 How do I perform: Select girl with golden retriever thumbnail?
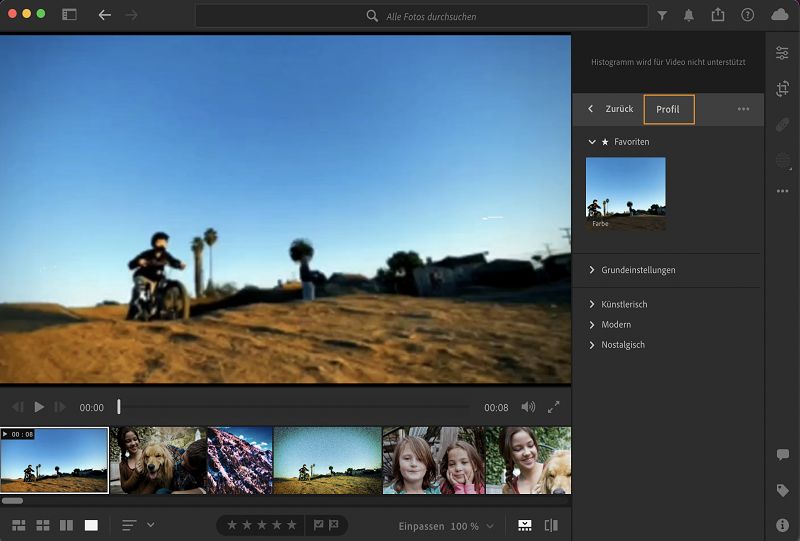point(158,460)
